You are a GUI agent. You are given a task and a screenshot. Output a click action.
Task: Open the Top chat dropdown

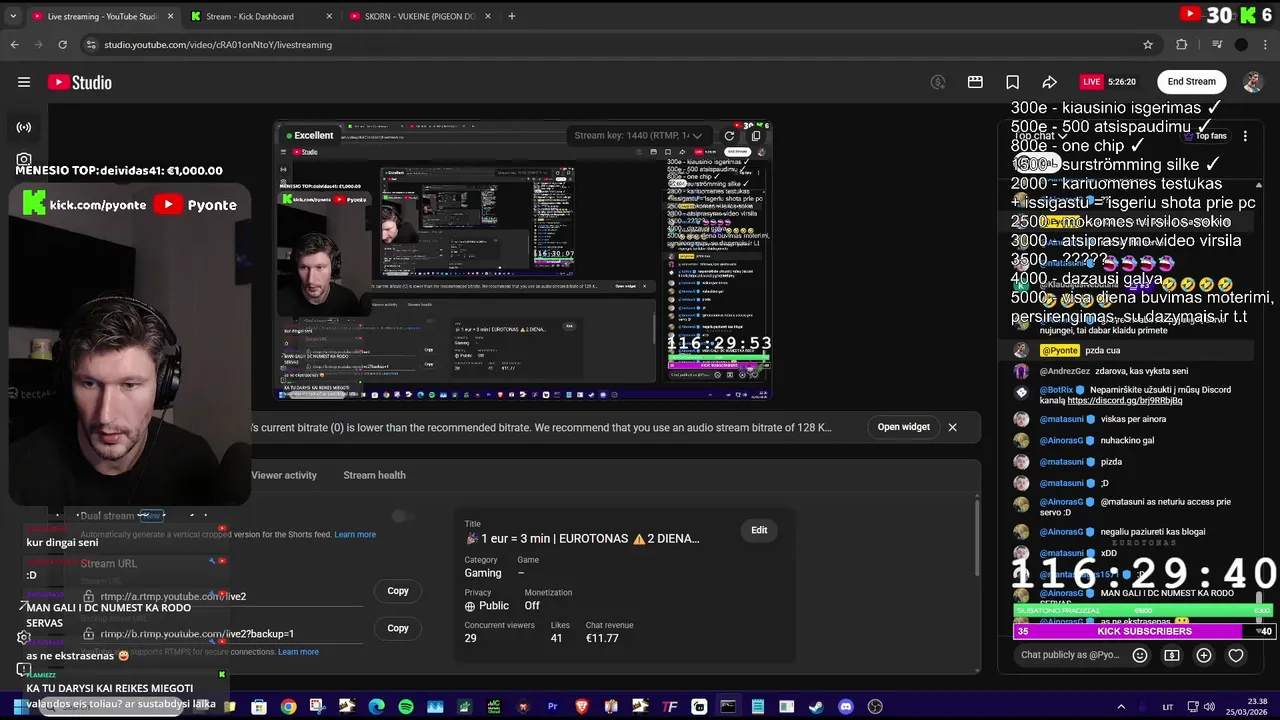point(1042,136)
